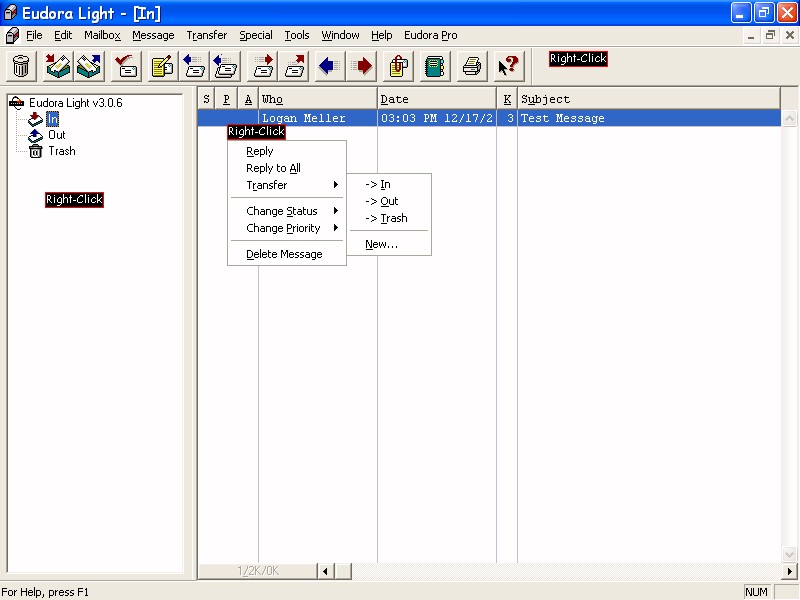Click the NUM indicator in status bar

757,592
